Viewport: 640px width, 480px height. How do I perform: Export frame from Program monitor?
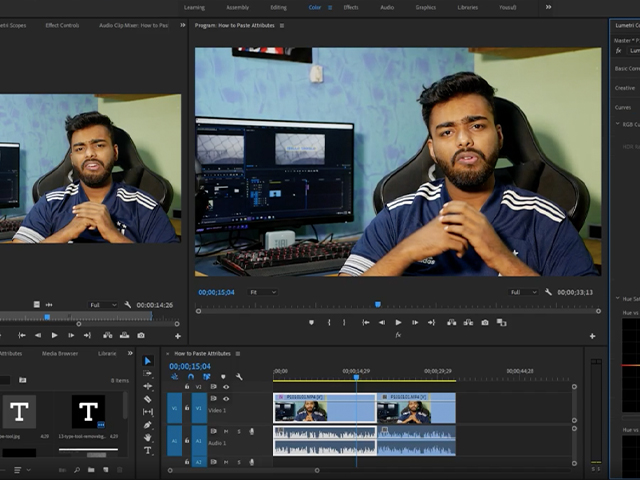(x=485, y=322)
